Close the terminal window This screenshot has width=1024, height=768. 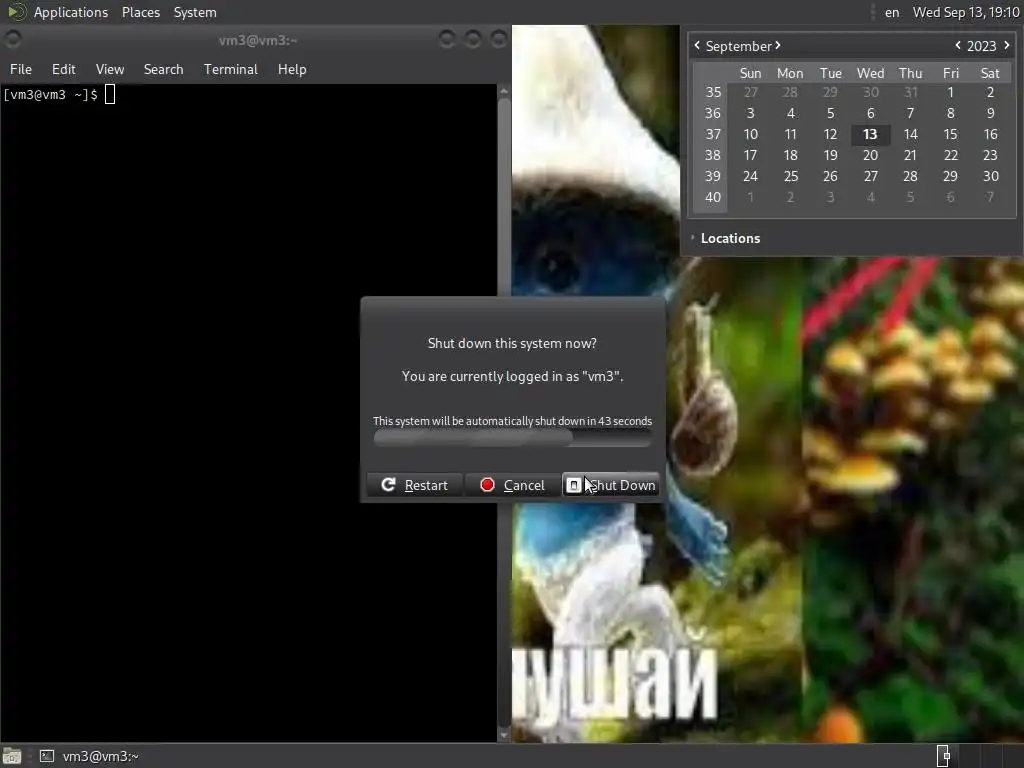(499, 39)
